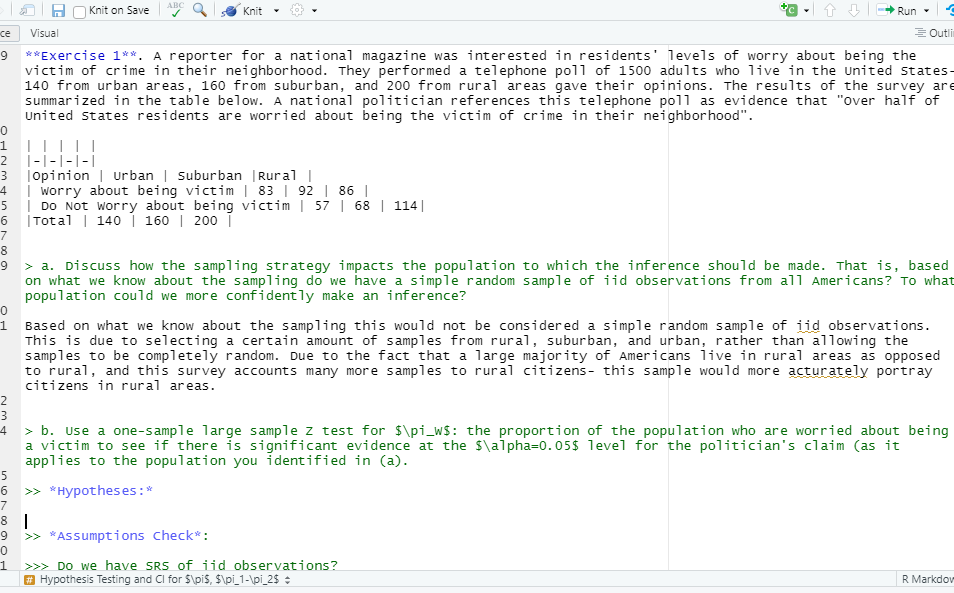The width and height of the screenshot is (954, 593).
Task: Insert a new code chunk
Action: click(x=788, y=11)
